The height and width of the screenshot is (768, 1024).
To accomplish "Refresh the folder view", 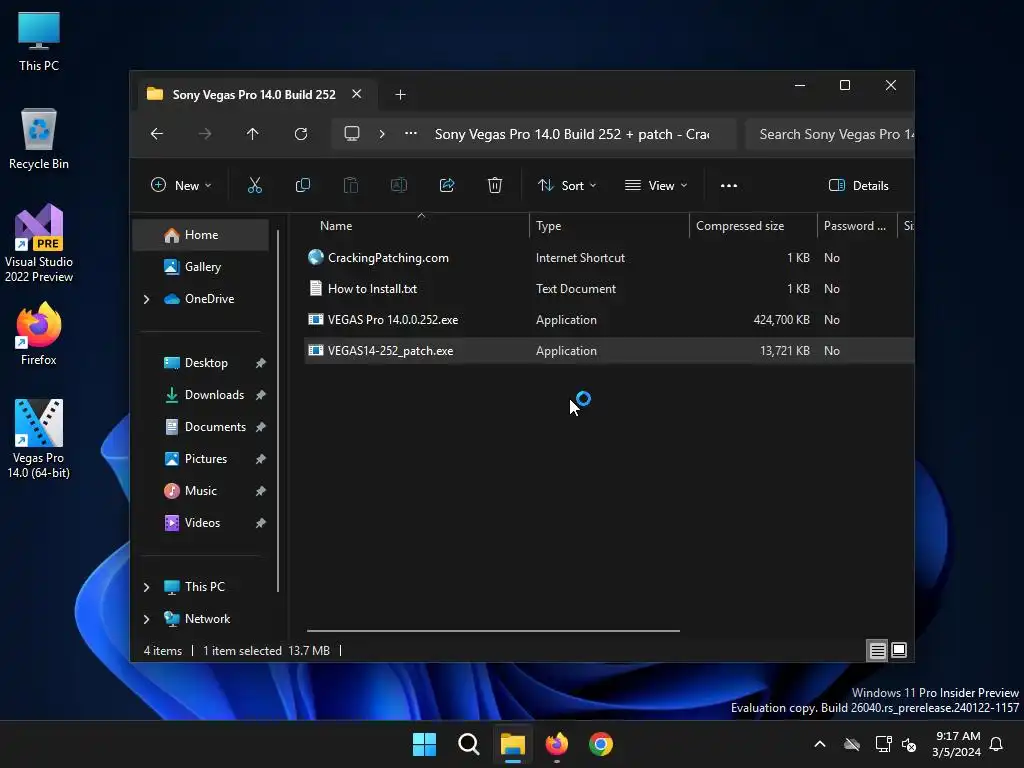I will (301, 134).
